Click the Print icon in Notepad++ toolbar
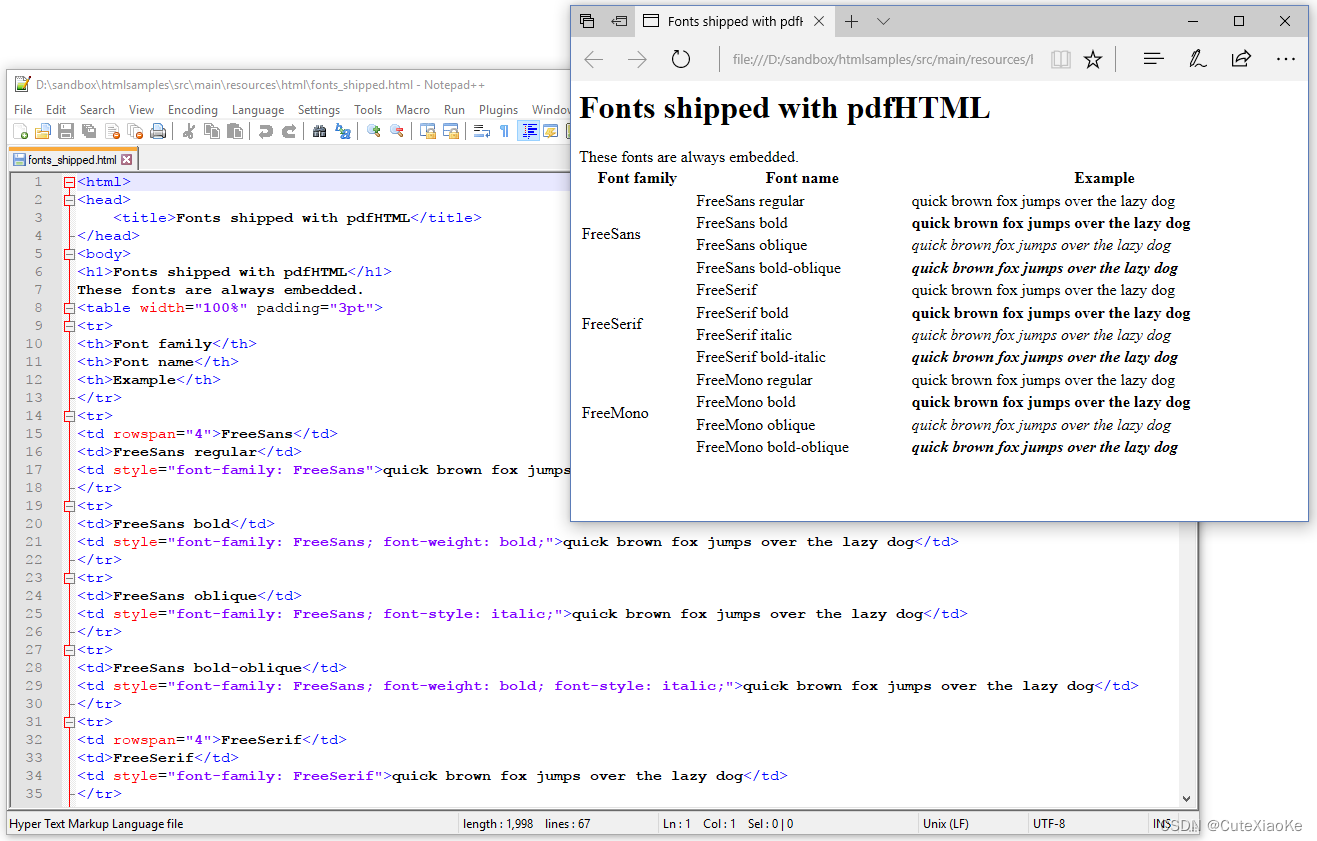 (158, 131)
